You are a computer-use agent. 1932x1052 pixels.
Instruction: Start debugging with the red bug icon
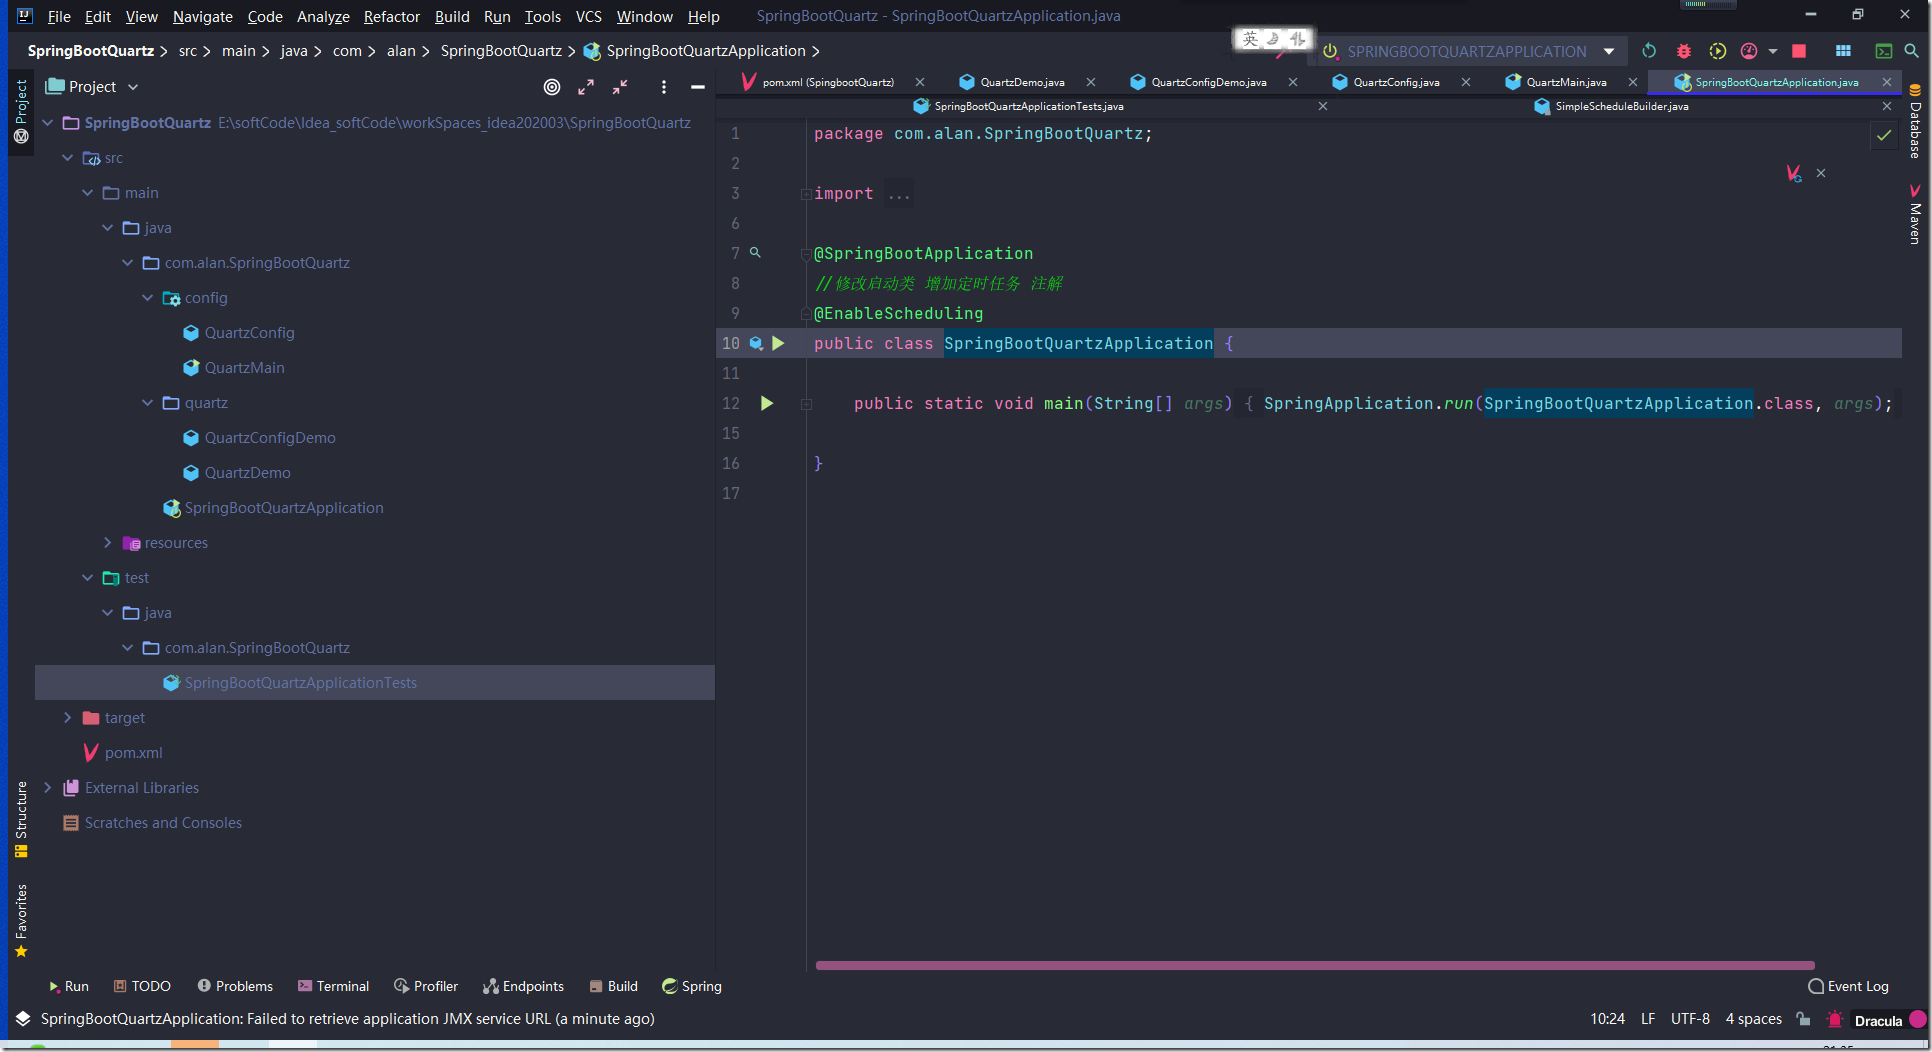coord(1684,51)
